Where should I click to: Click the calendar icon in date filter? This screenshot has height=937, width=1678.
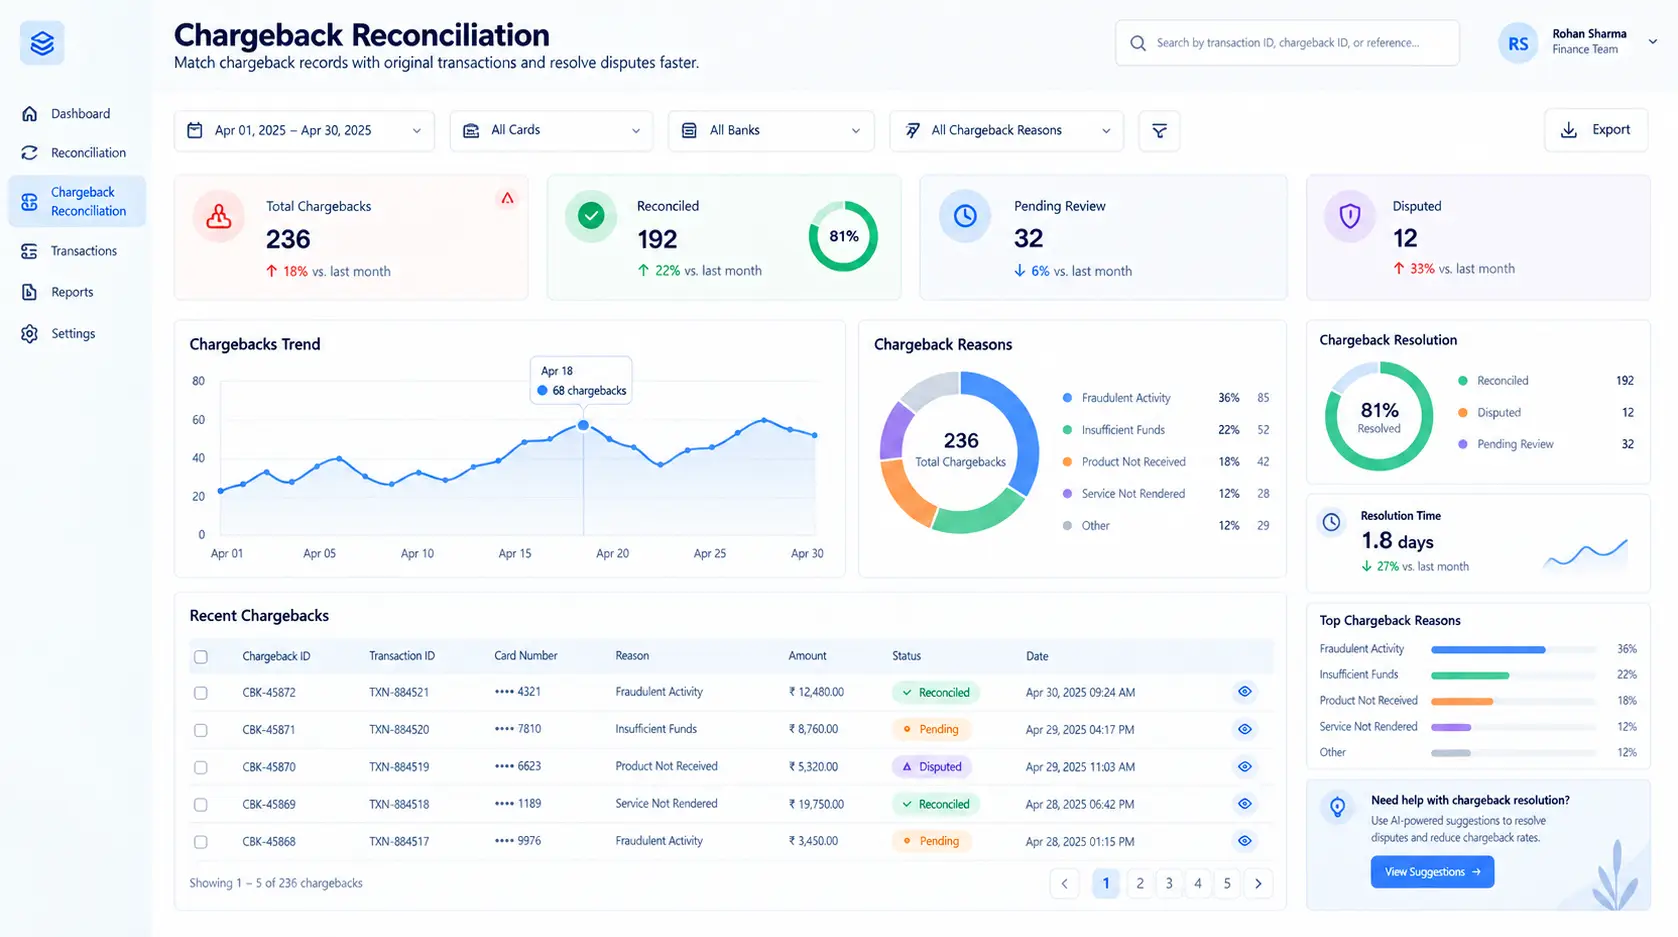195,130
